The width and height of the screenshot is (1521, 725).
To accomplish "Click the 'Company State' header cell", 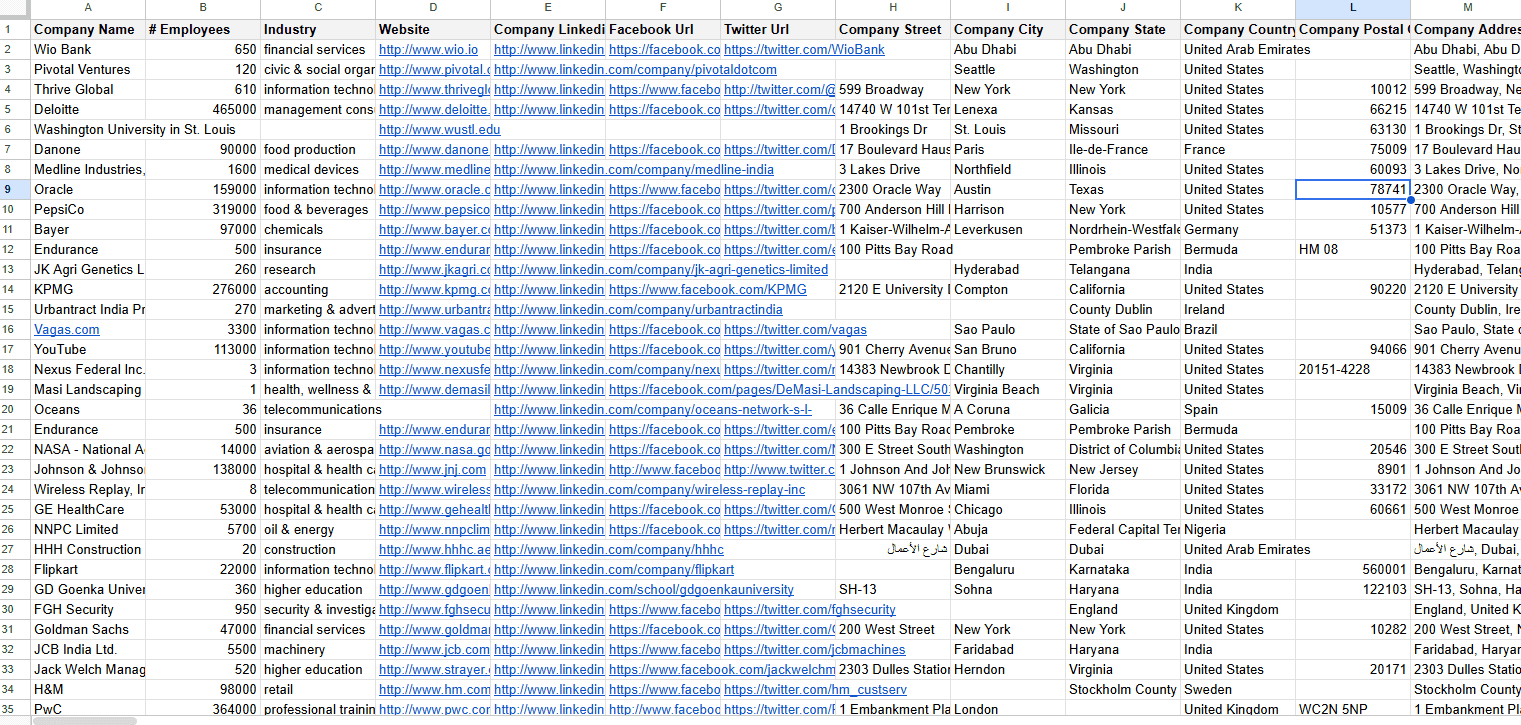I will pos(1123,29).
